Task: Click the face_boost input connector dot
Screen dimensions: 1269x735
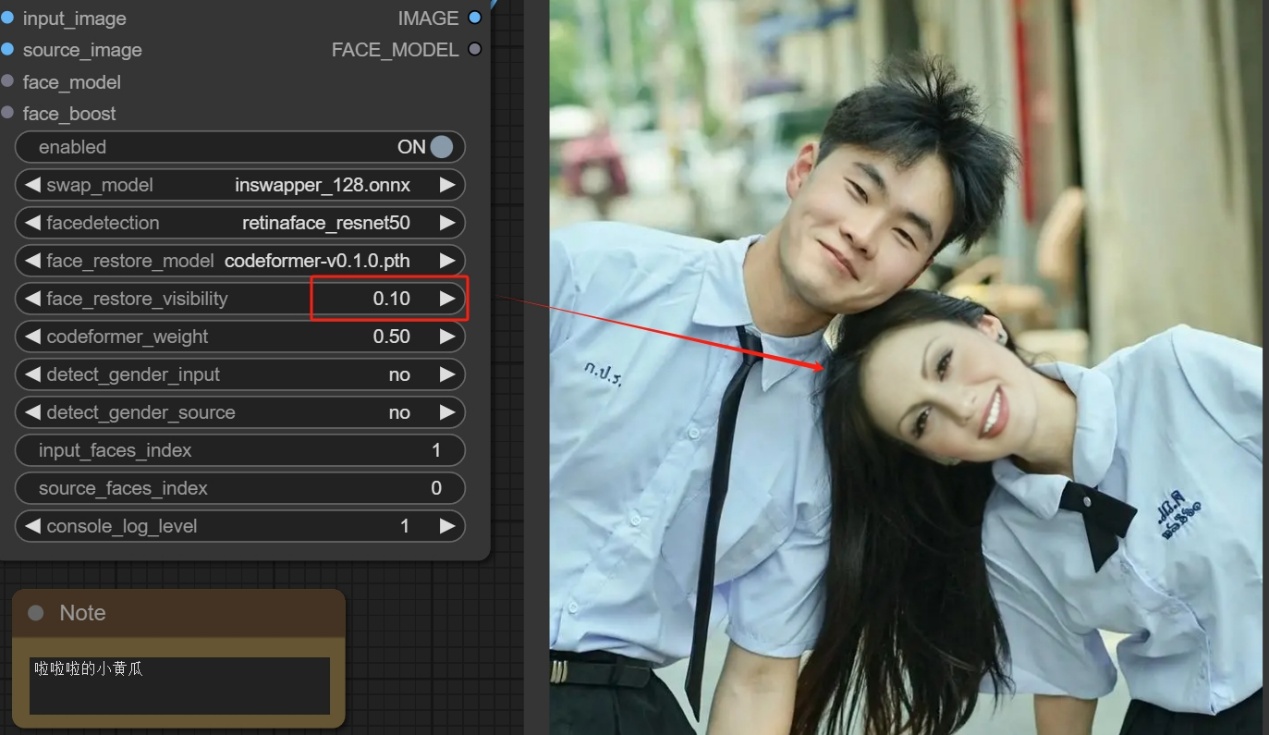Action: 8,114
